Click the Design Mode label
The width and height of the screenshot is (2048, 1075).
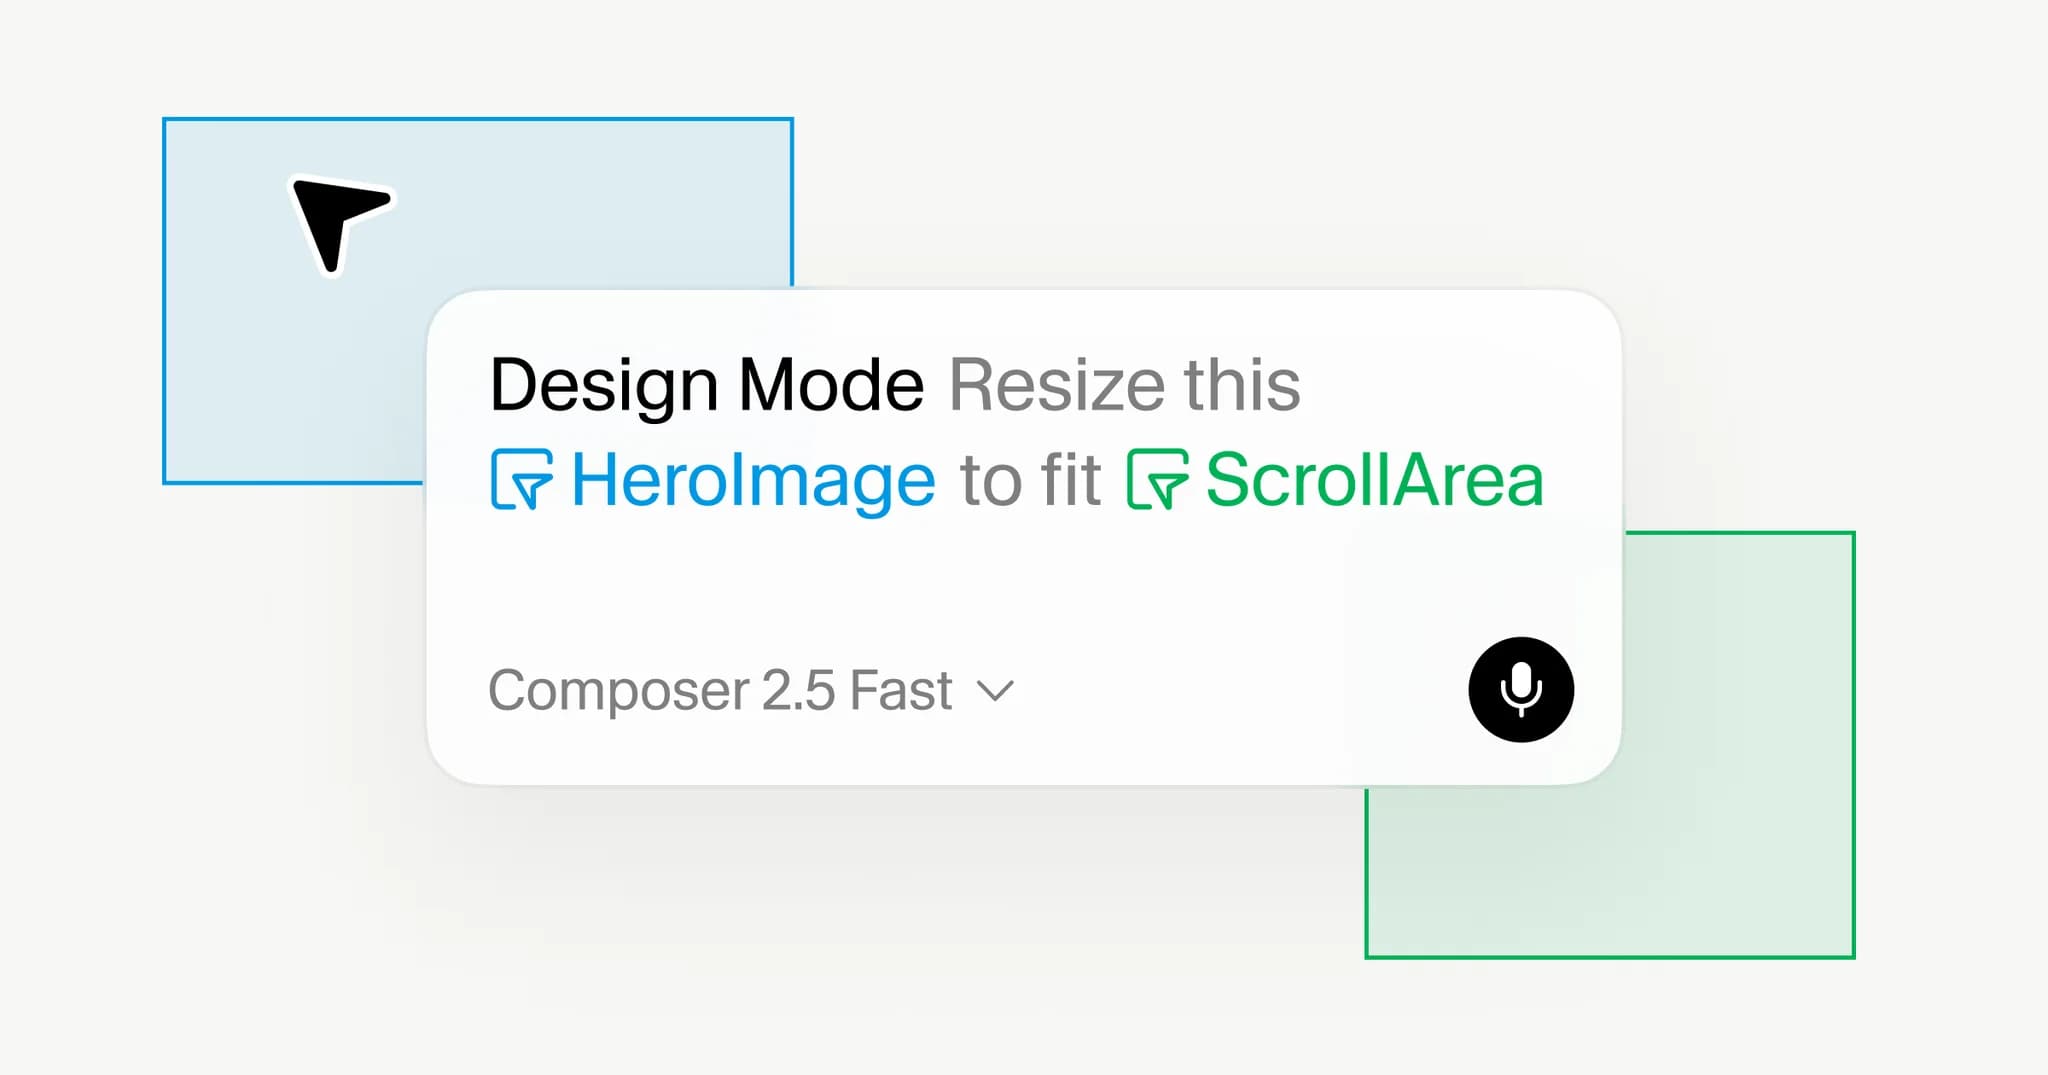tap(706, 385)
